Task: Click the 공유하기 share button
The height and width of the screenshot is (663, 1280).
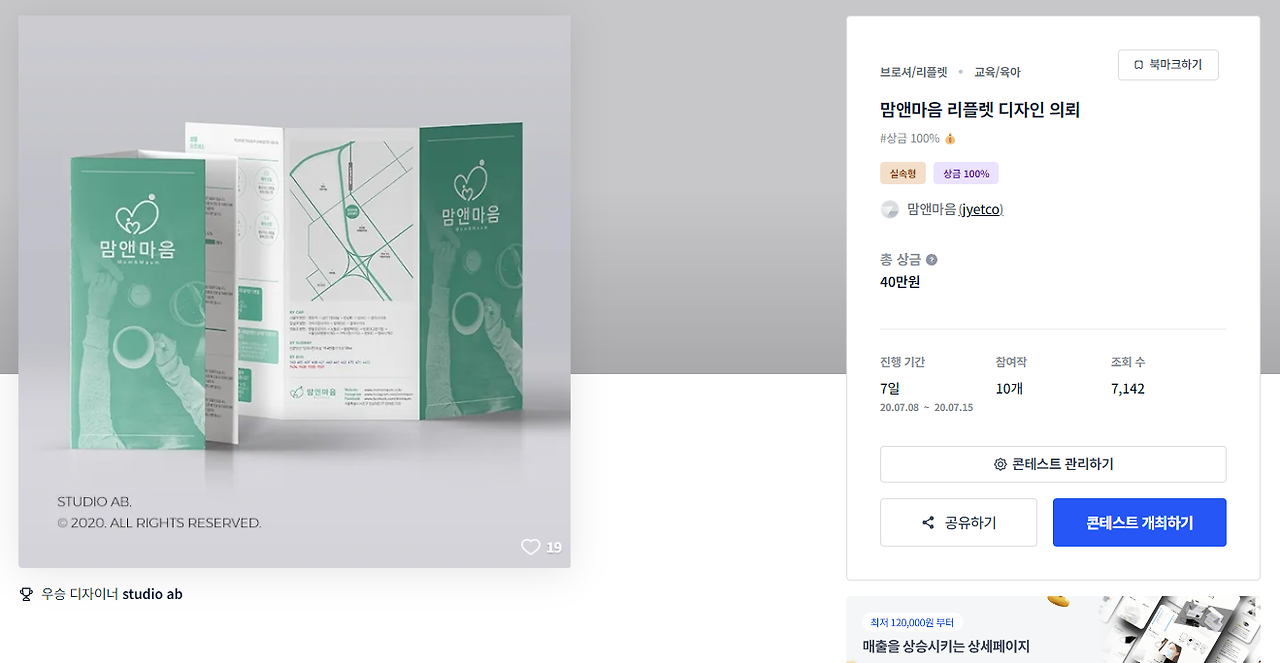Action: [x=958, y=523]
